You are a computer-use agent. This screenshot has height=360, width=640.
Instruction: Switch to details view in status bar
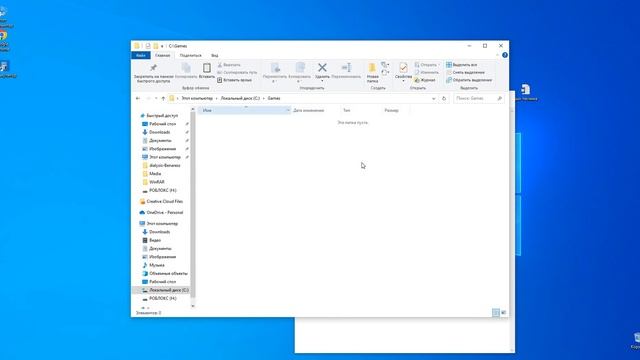point(496,313)
